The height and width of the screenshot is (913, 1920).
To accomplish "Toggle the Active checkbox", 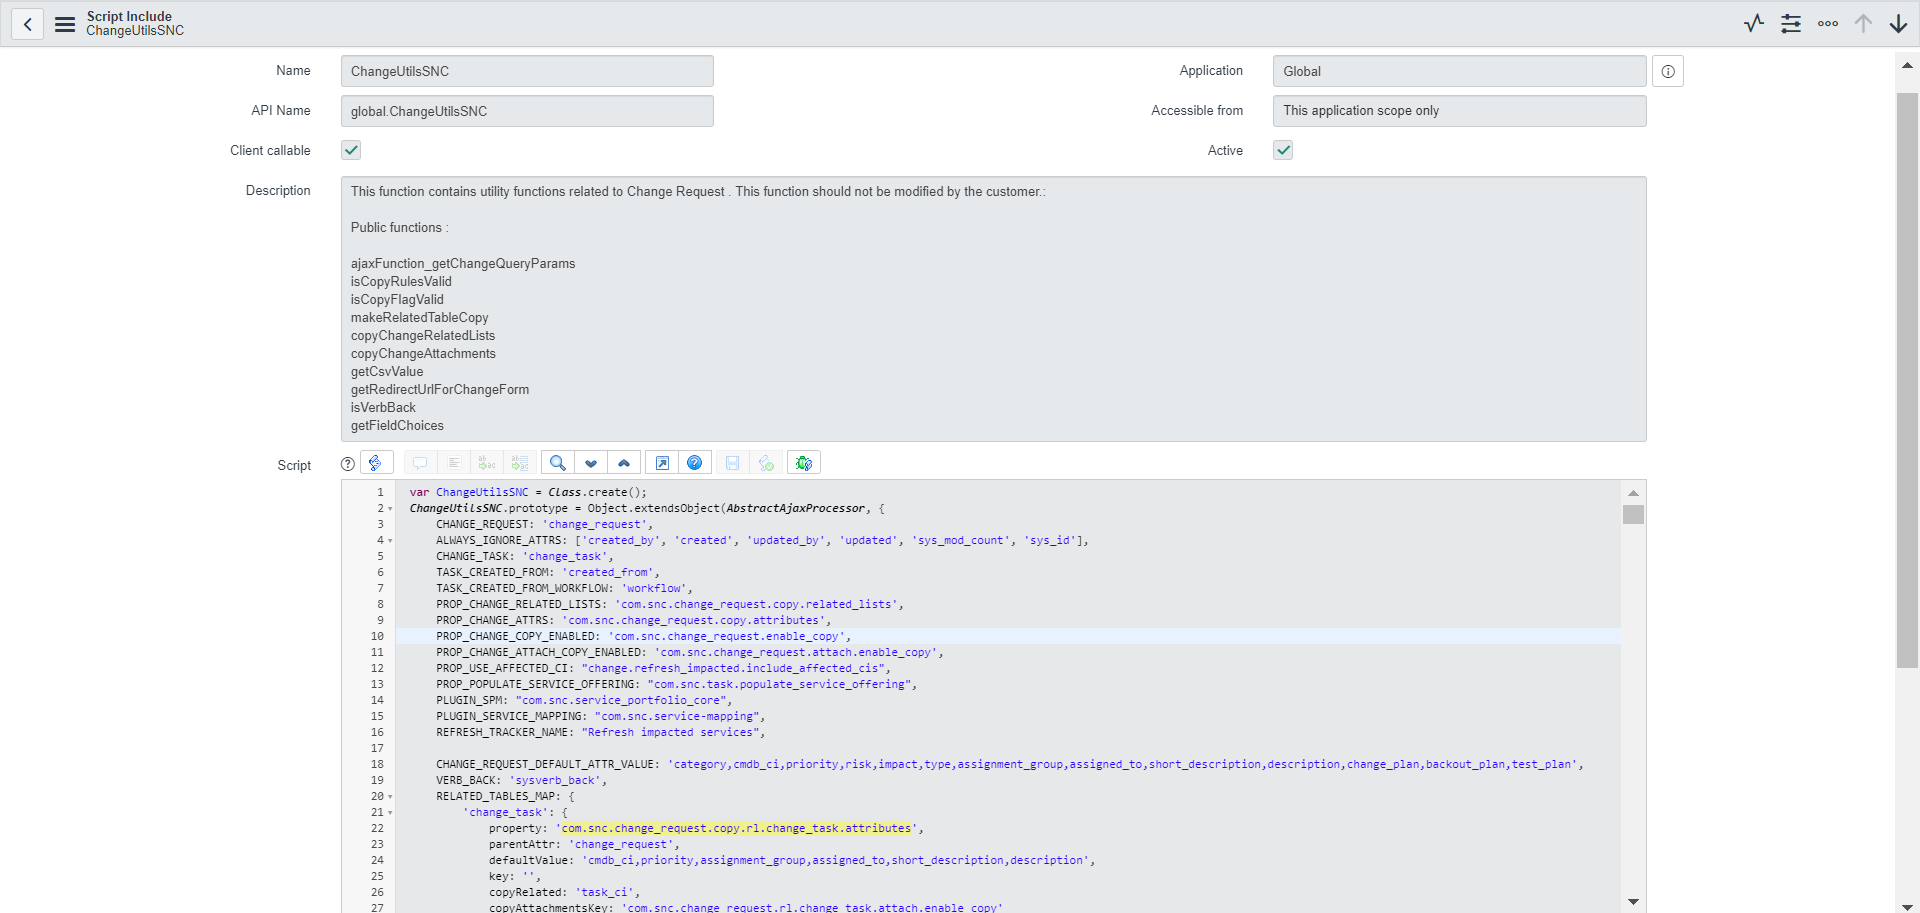I will [x=1283, y=150].
